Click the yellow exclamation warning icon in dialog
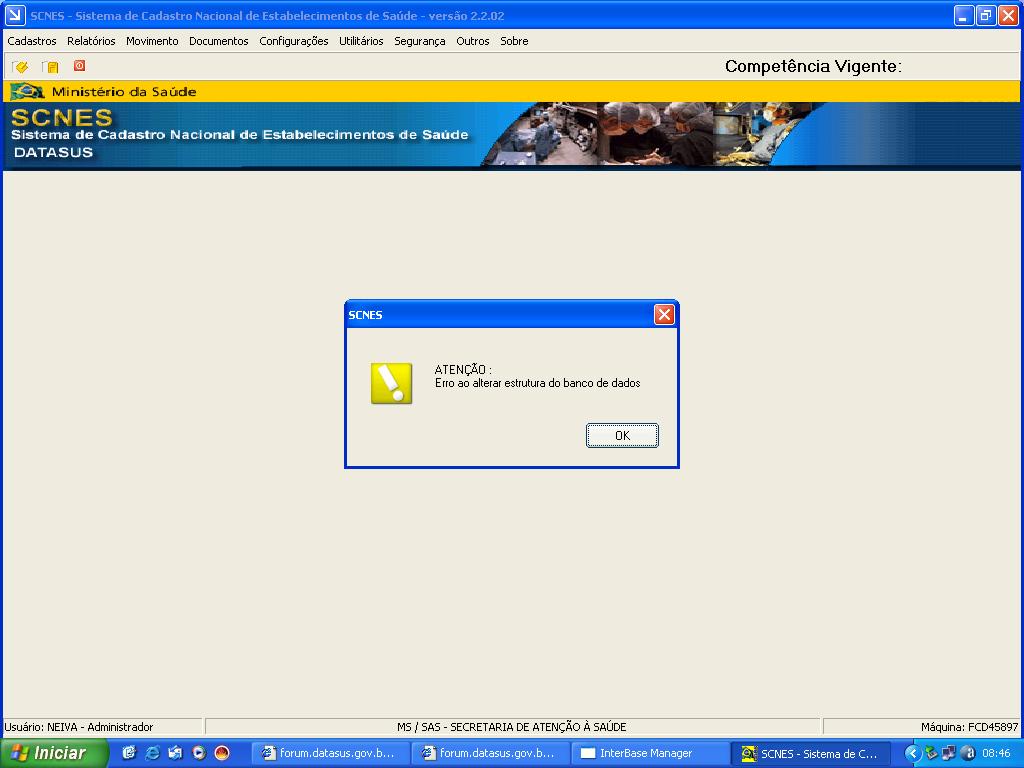 point(391,383)
